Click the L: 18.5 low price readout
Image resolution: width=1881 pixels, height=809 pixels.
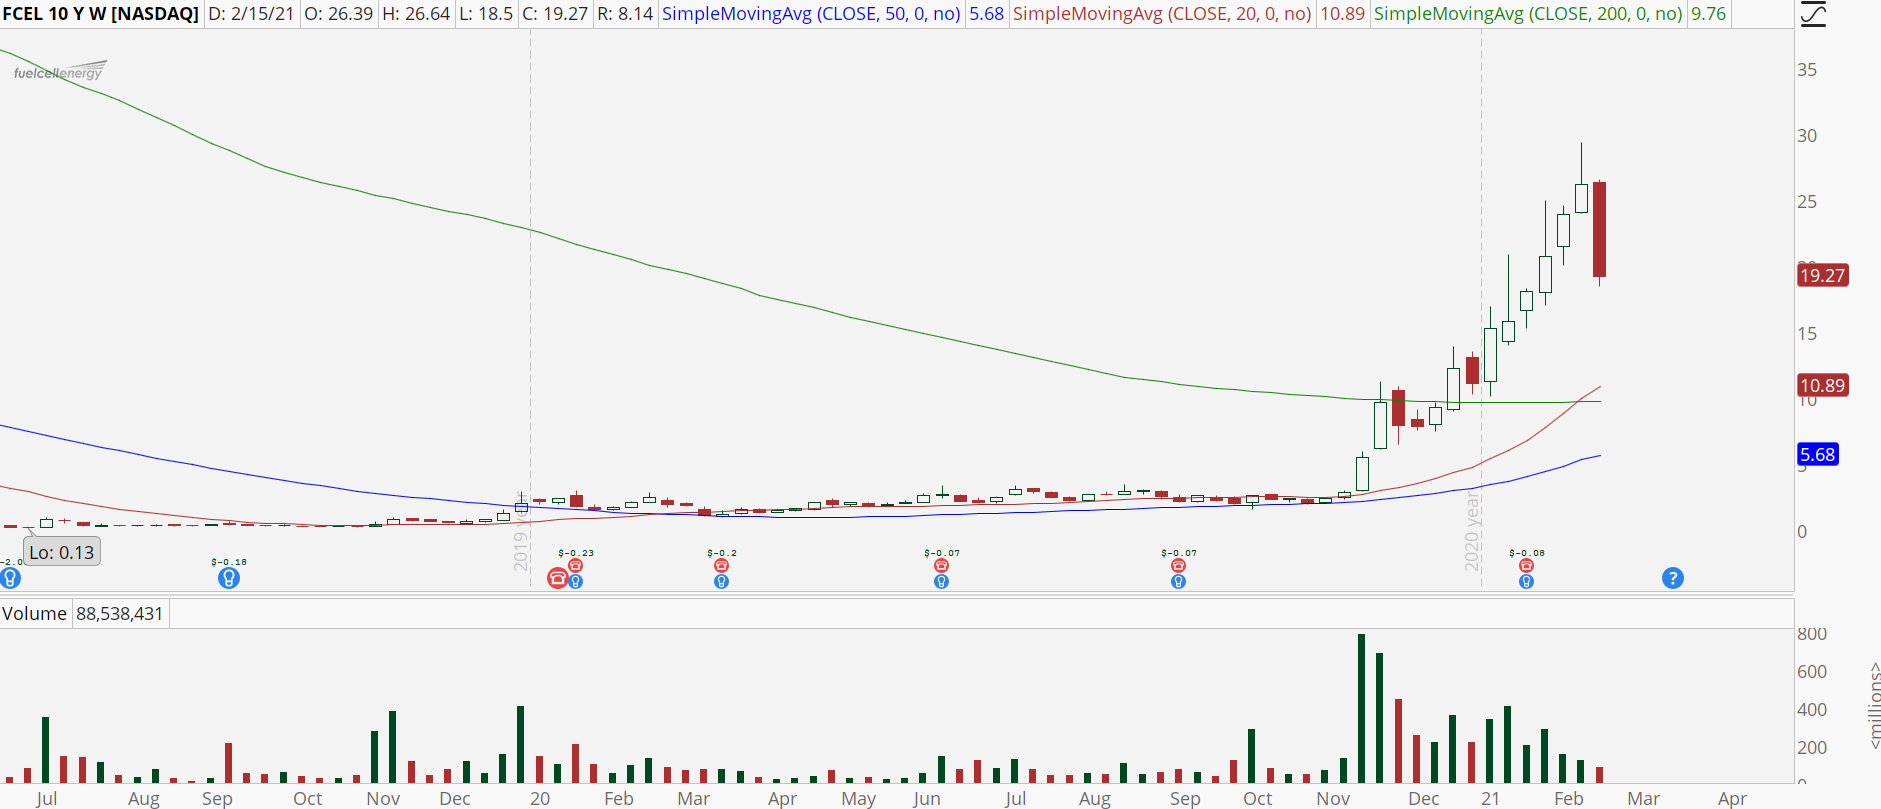486,14
